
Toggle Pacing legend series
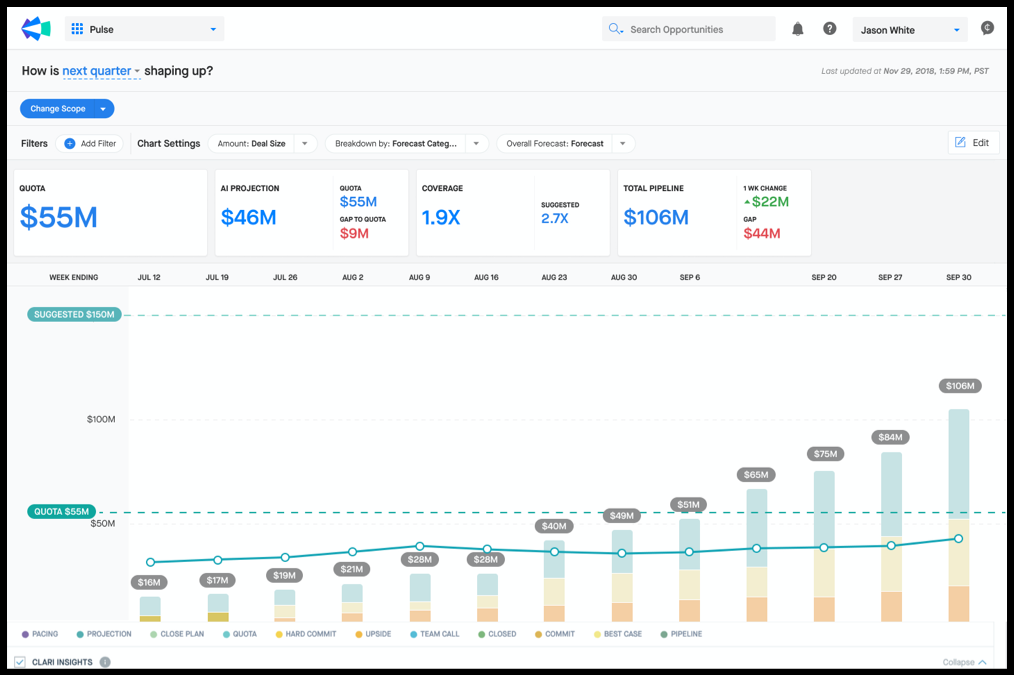point(40,634)
